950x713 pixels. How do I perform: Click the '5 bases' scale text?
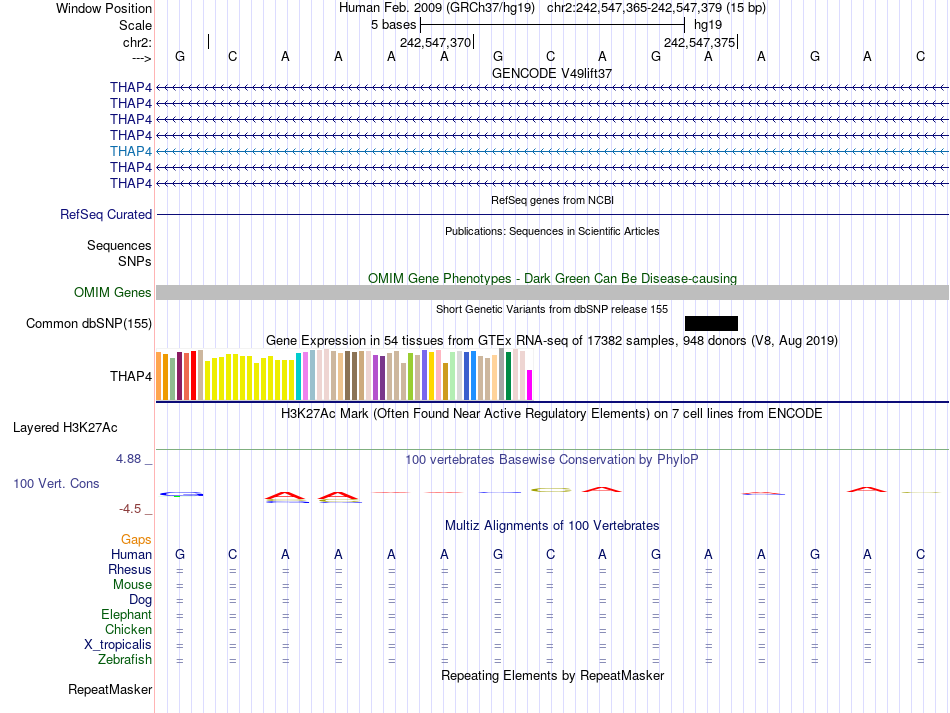[393, 25]
